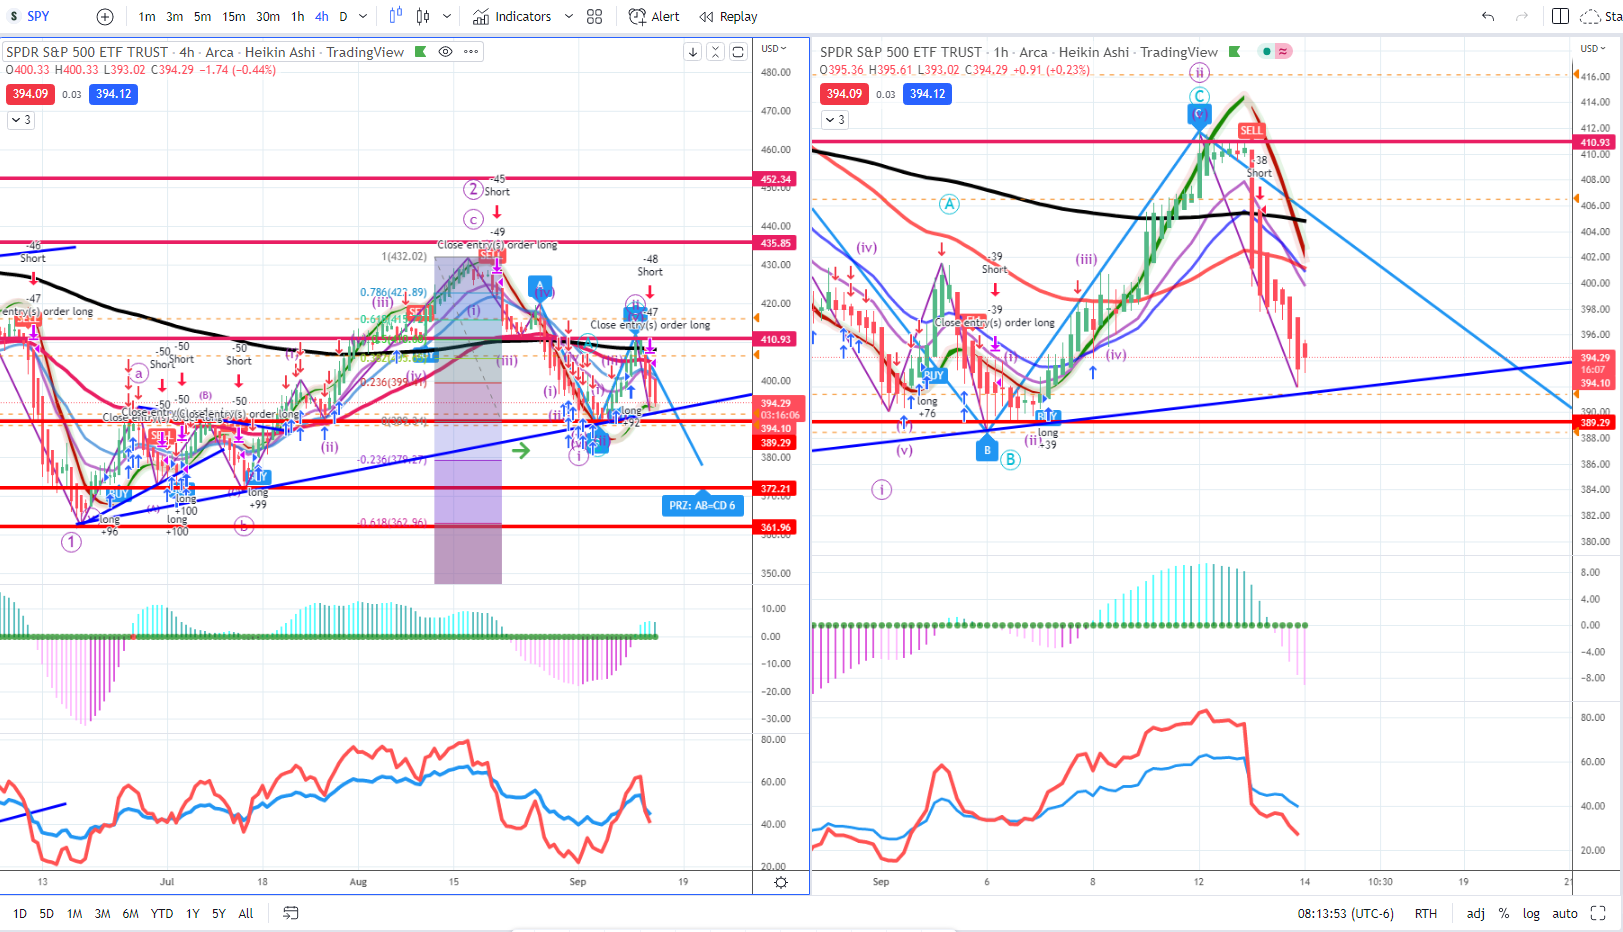Select the 1m timeframe

147,16
